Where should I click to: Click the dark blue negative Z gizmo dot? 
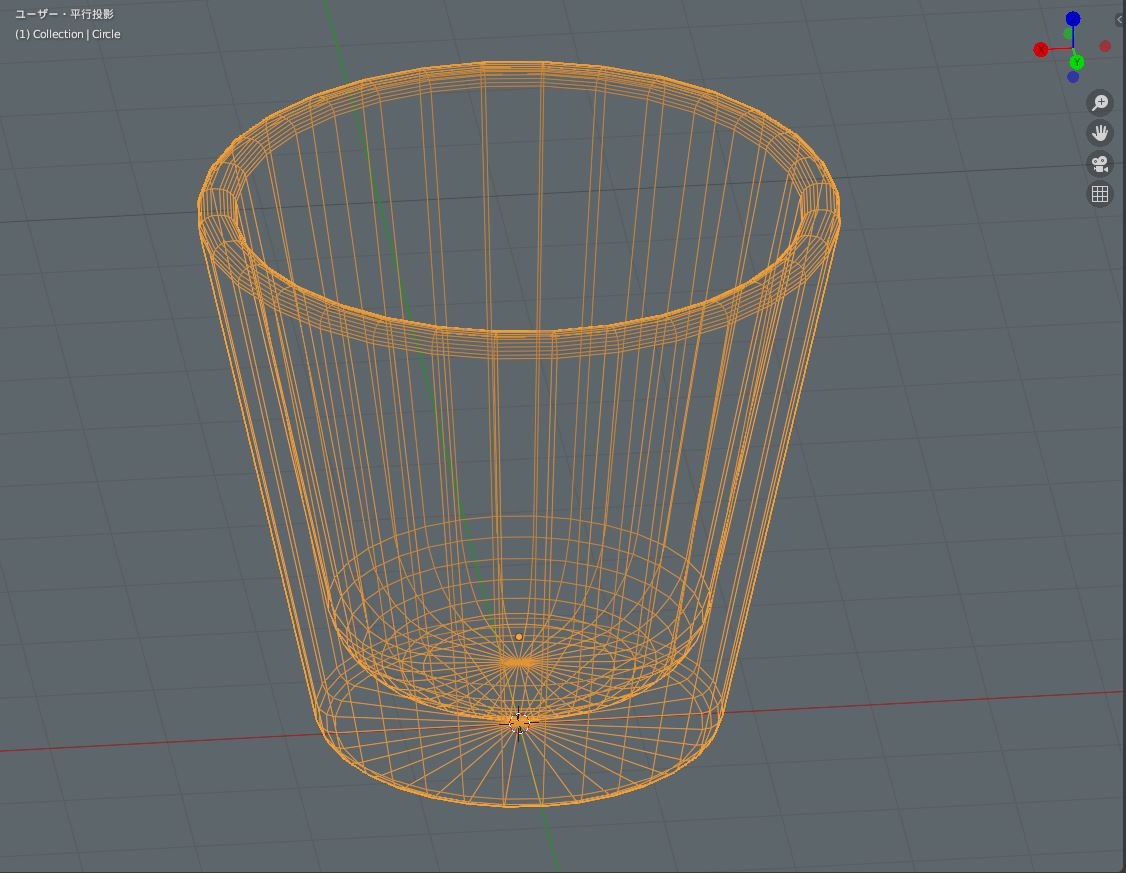pos(1073,77)
